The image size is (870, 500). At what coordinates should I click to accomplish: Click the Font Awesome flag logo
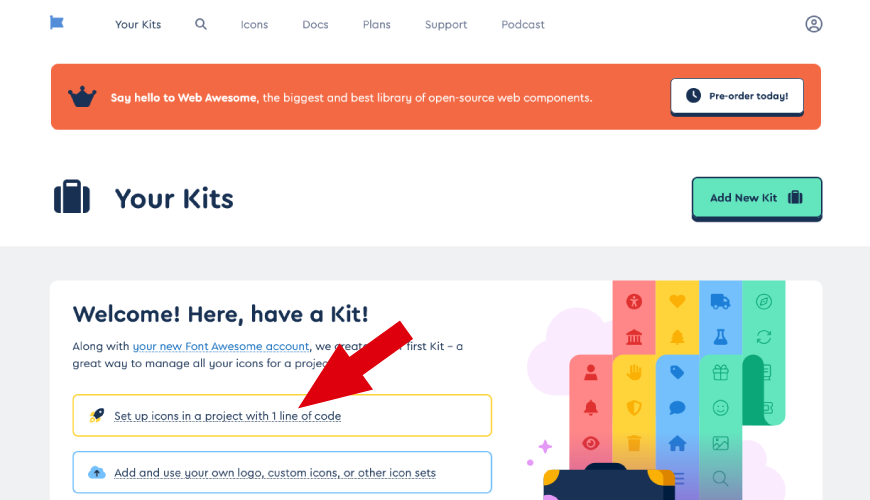(x=57, y=23)
